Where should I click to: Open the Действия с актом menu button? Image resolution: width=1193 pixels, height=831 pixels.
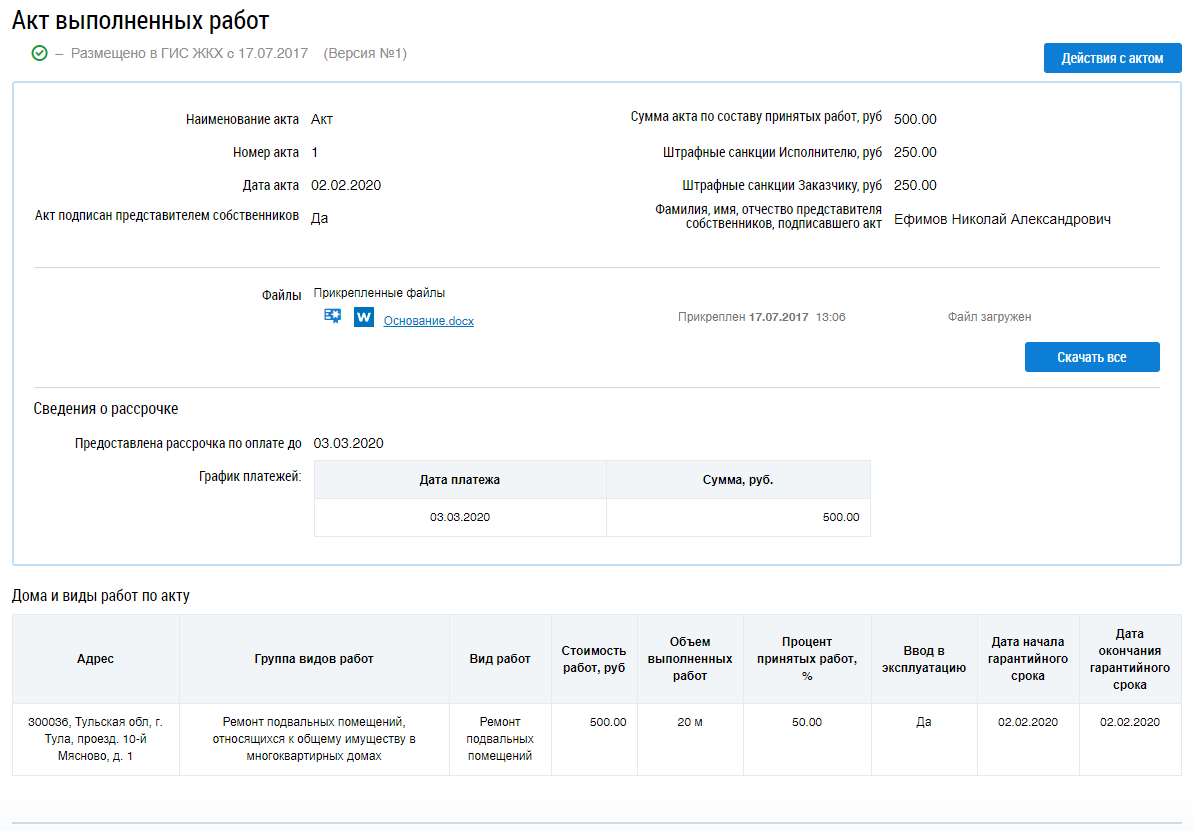[x=1112, y=59]
